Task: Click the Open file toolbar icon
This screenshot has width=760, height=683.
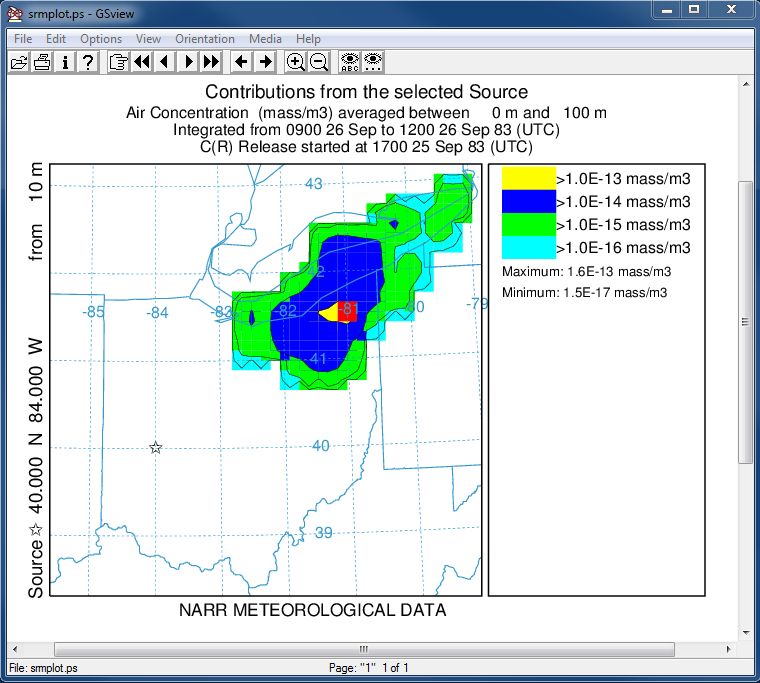Action: tap(19, 62)
